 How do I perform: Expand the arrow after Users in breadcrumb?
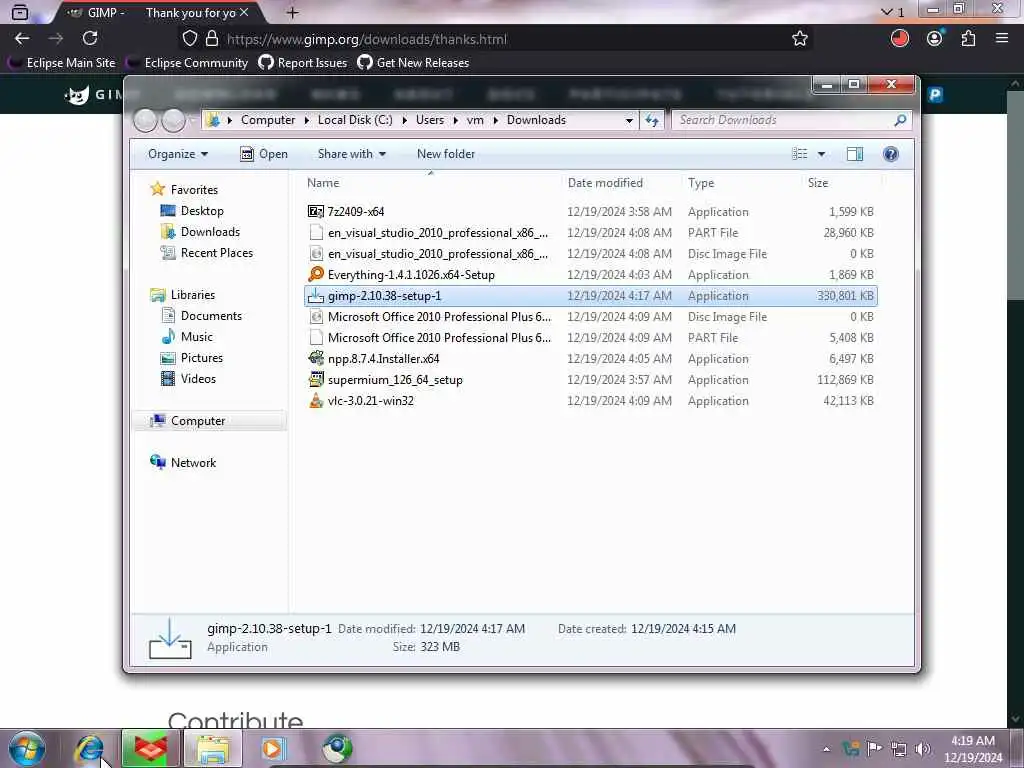[455, 120]
